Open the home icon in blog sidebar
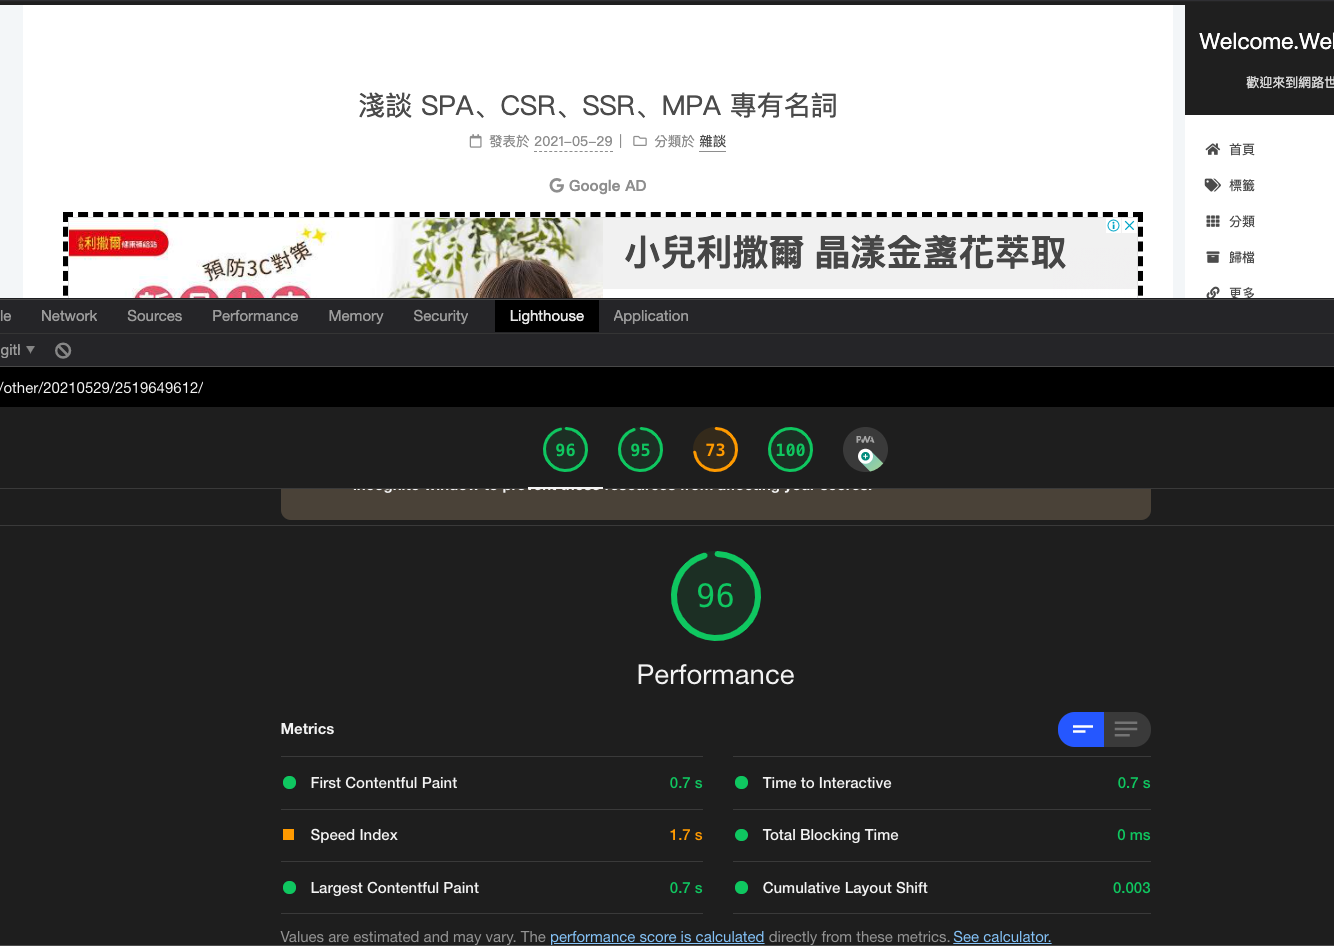The width and height of the screenshot is (1334, 946). click(x=1212, y=149)
